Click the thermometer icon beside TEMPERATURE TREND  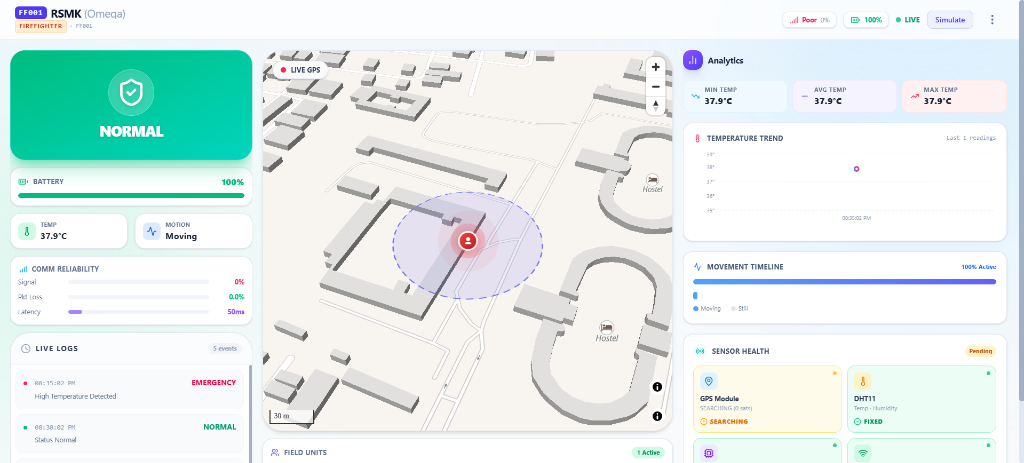pyautogui.click(x=697, y=138)
